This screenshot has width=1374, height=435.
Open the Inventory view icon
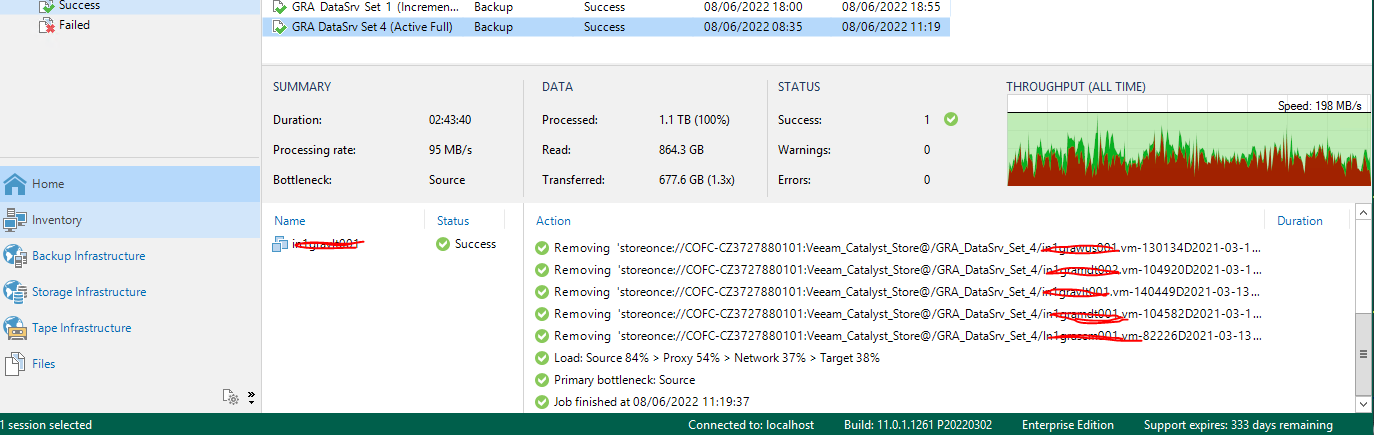(x=15, y=220)
